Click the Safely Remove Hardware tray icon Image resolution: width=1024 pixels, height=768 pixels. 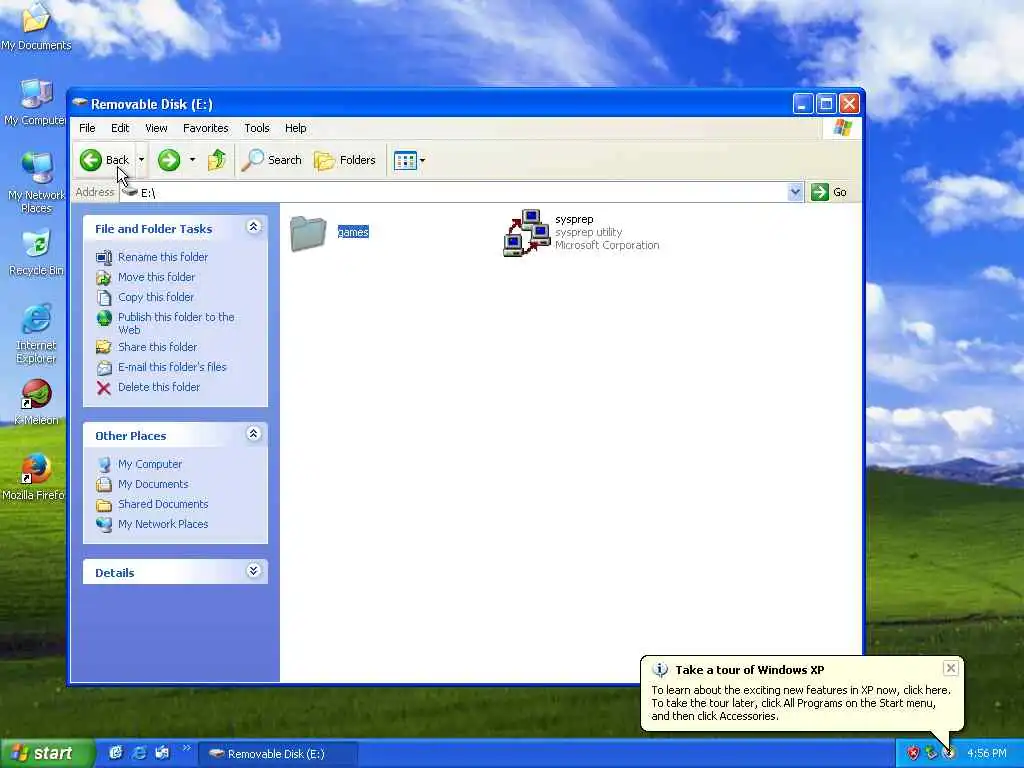coord(931,754)
